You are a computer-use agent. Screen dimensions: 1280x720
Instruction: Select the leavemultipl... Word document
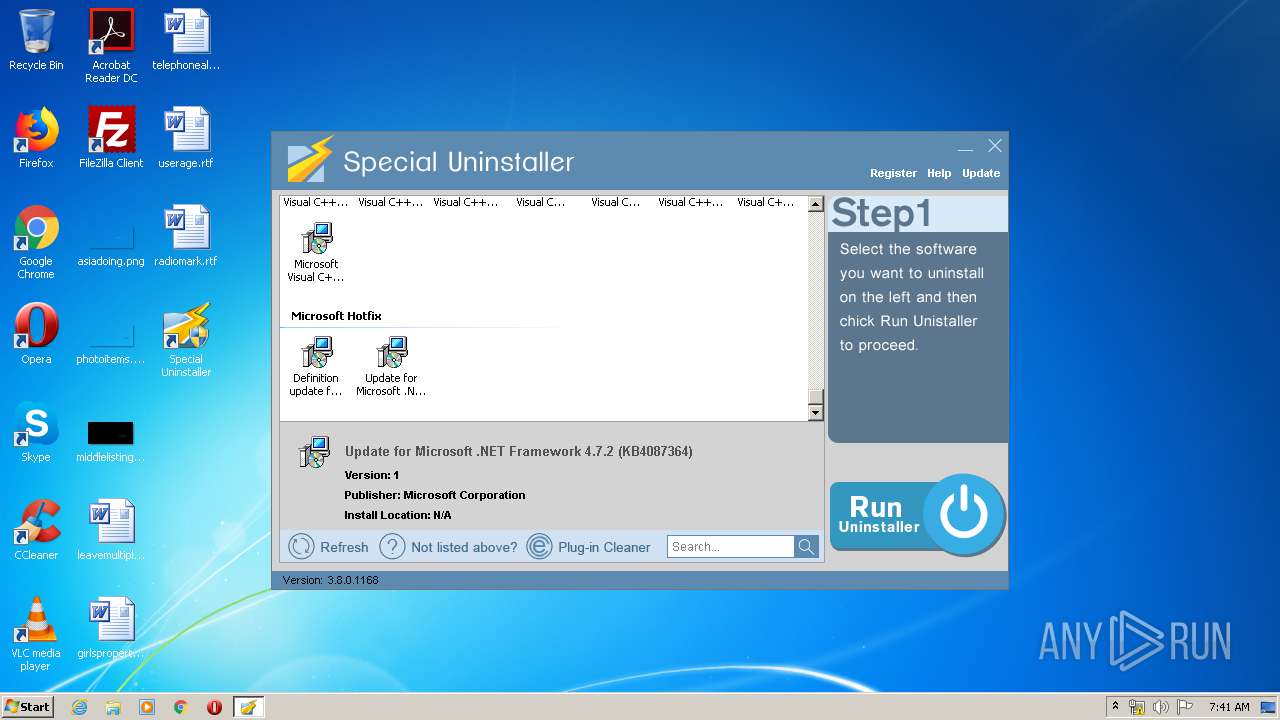tap(111, 530)
